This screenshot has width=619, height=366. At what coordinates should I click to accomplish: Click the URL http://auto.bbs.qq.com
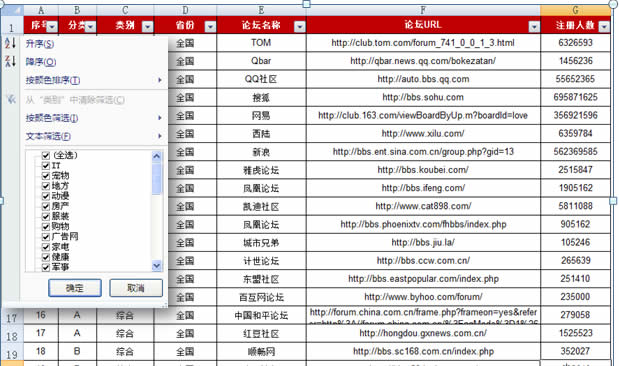[x=423, y=79]
